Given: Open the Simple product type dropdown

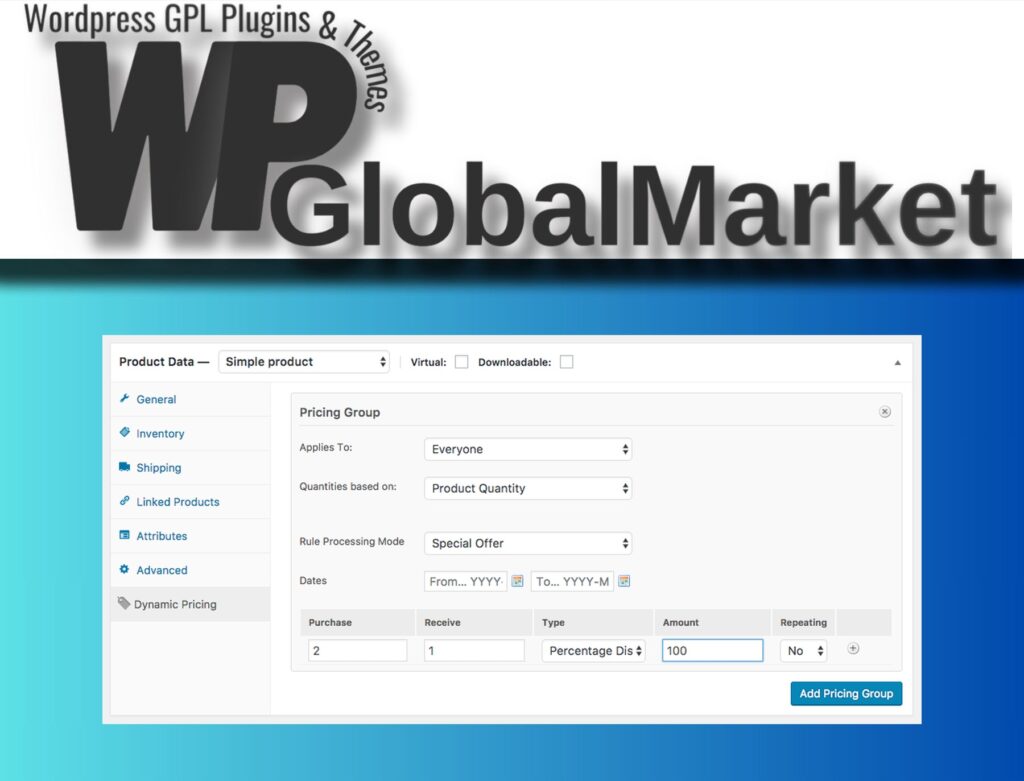Looking at the screenshot, I should click(304, 362).
